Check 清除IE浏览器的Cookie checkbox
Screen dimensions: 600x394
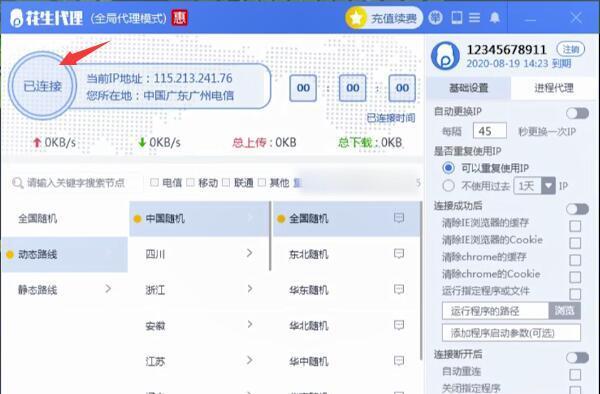[575, 243]
